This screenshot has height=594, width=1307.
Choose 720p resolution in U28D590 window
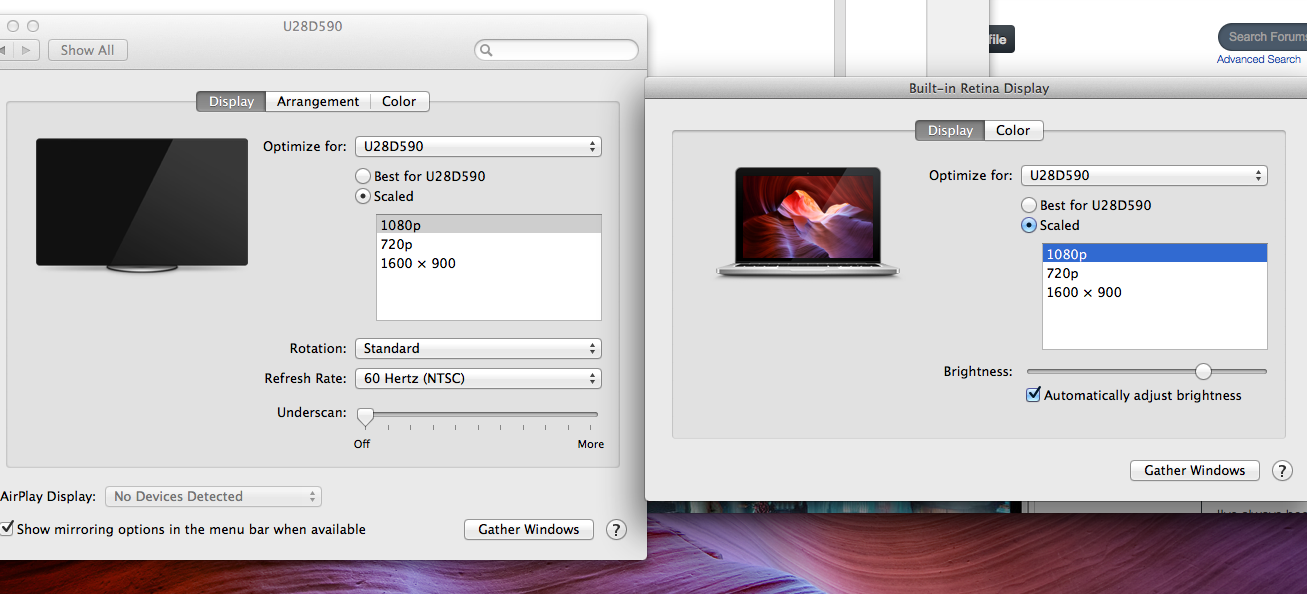pyautogui.click(x=489, y=244)
